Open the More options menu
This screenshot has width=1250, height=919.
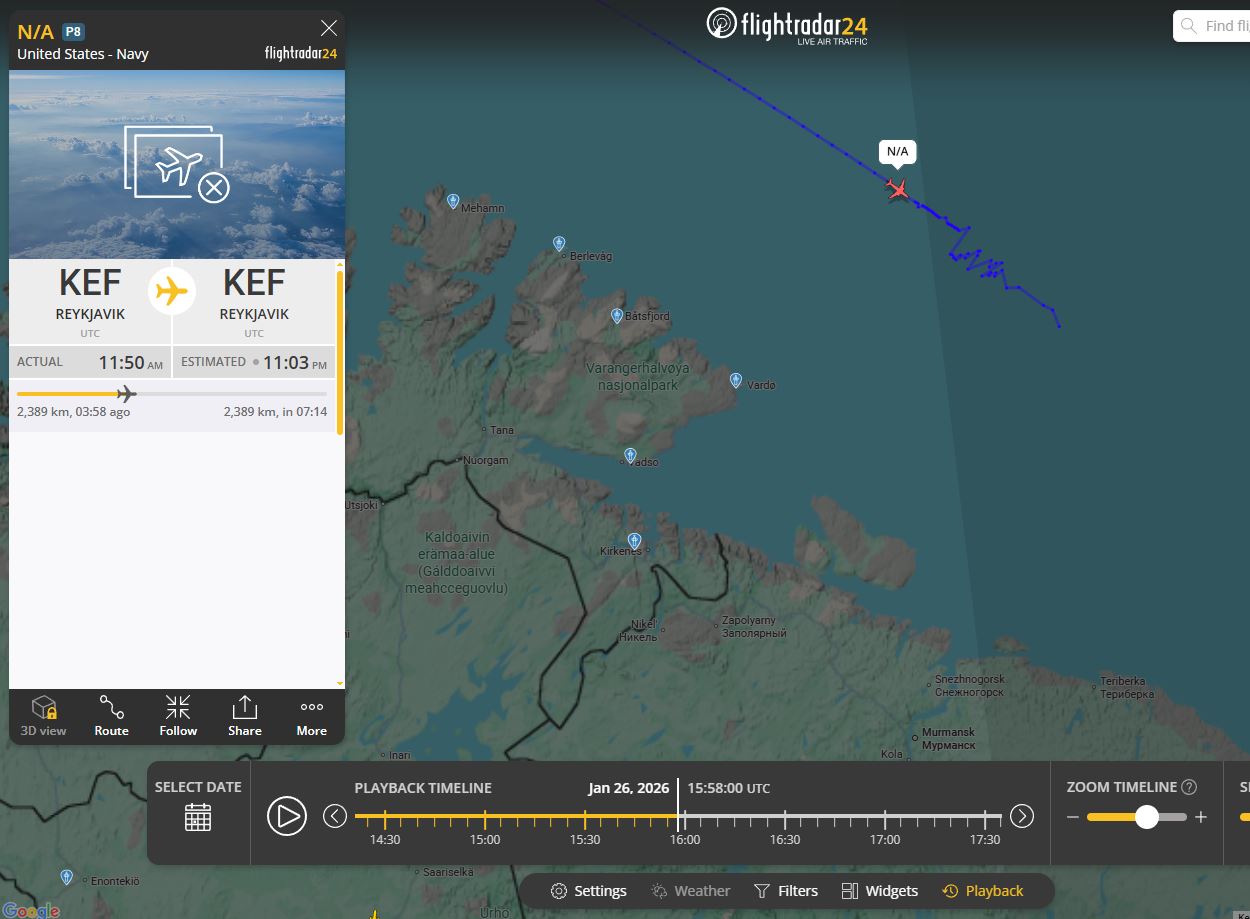tap(312, 716)
